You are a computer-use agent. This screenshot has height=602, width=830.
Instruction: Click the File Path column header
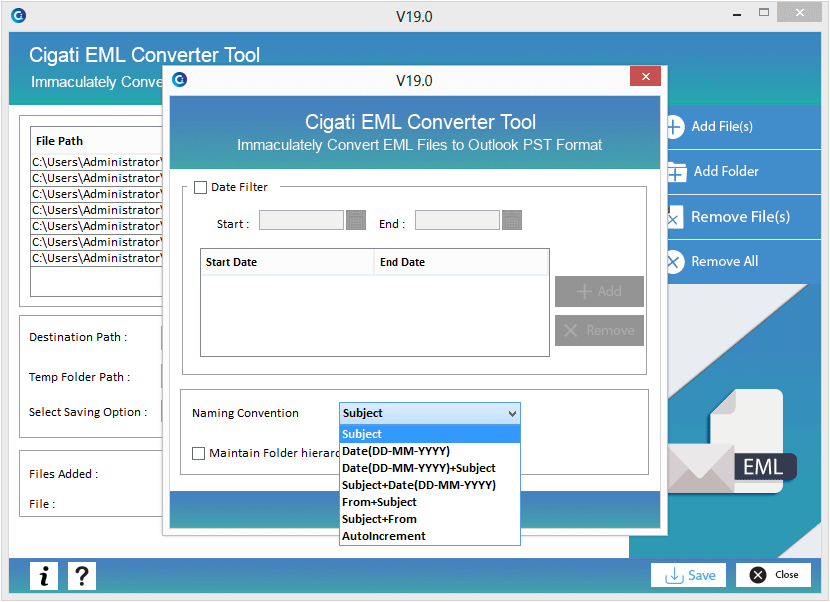(96, 141)
